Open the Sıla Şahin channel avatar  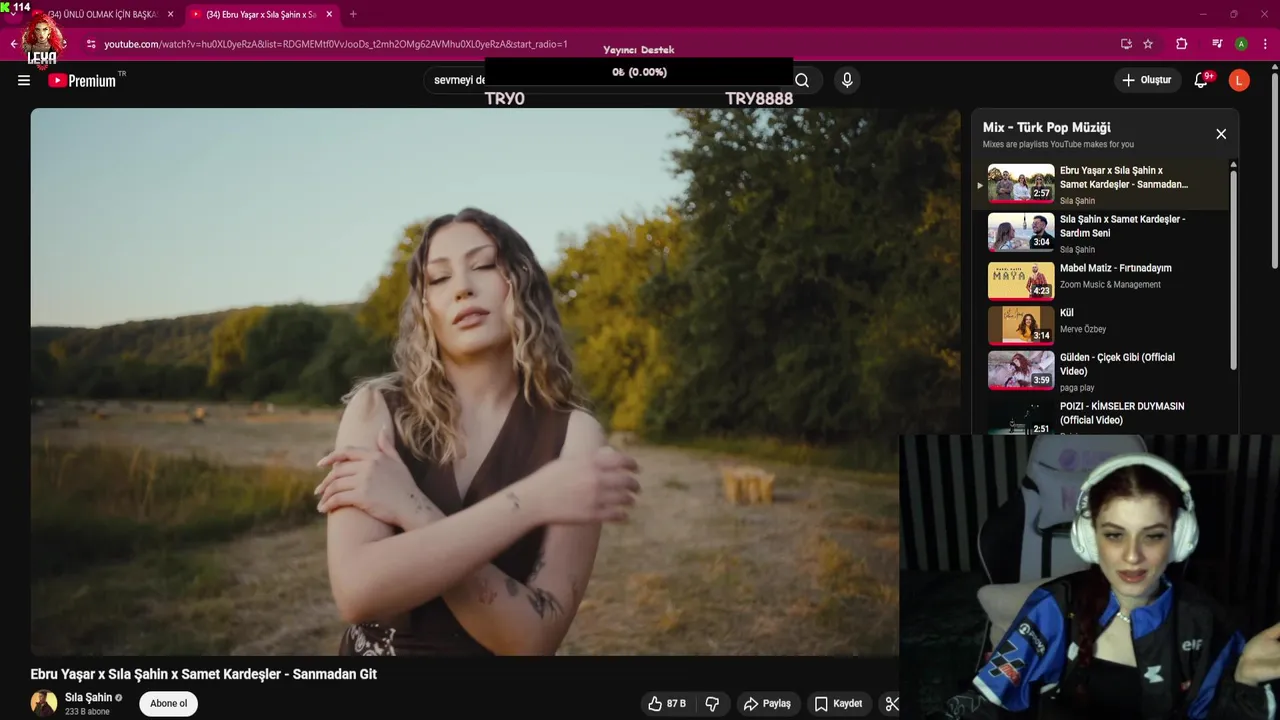pyautogui.click(x=44, y=703)
